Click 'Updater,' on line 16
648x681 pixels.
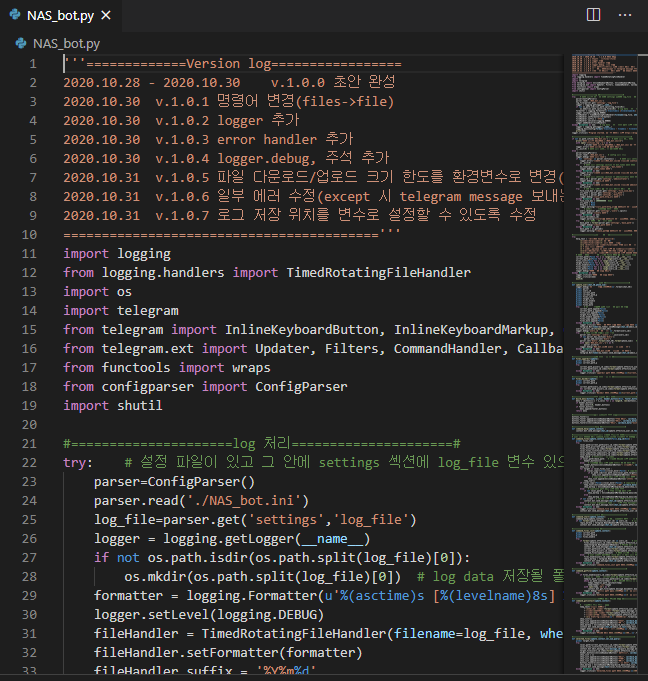point(285,349)
